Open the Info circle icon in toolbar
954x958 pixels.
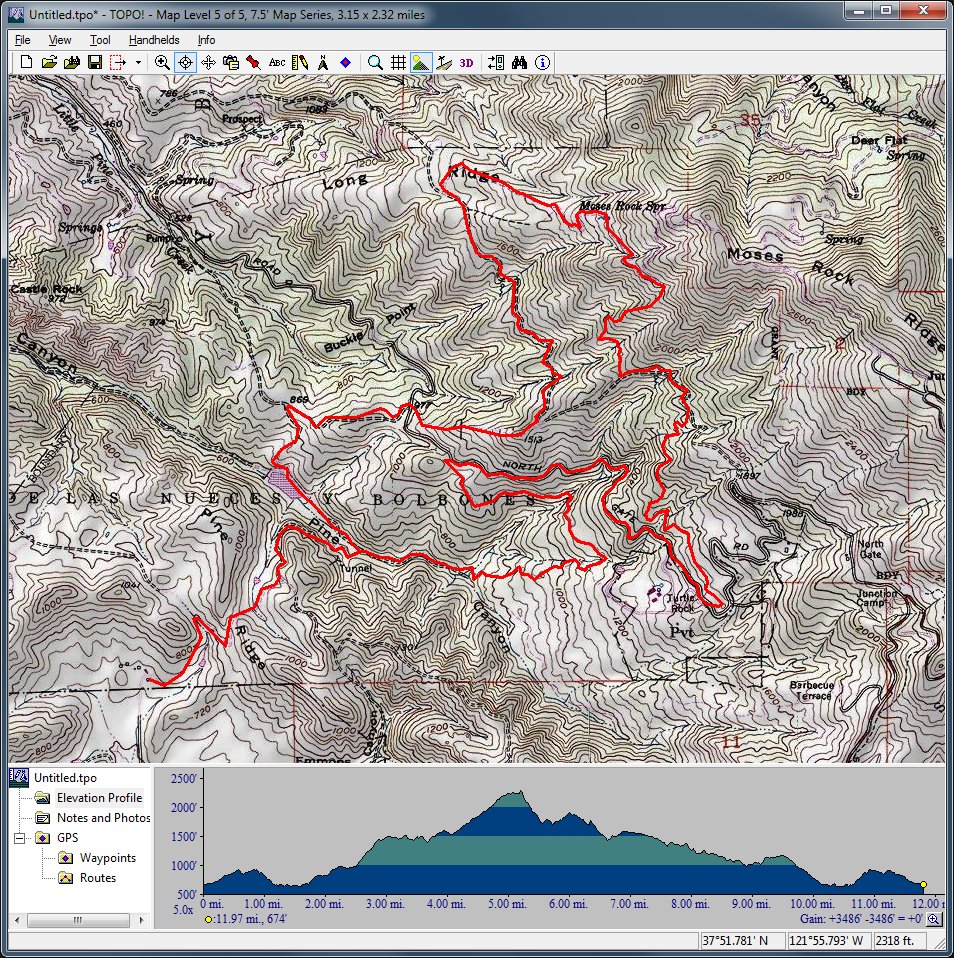coord(542,62)
